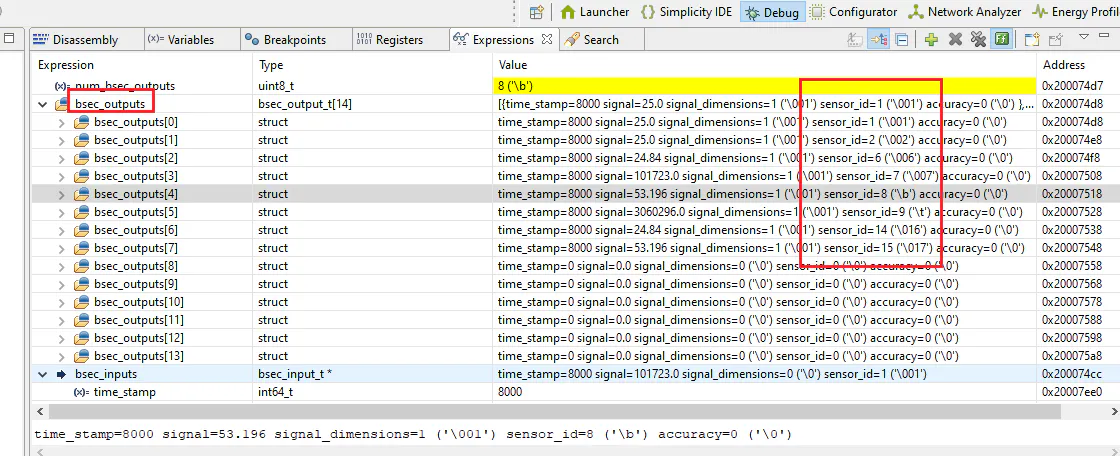Select the num_bsec_outputs expression row
The height and width of the screenshot is (456, 1120).
click(x=125, y=86)
